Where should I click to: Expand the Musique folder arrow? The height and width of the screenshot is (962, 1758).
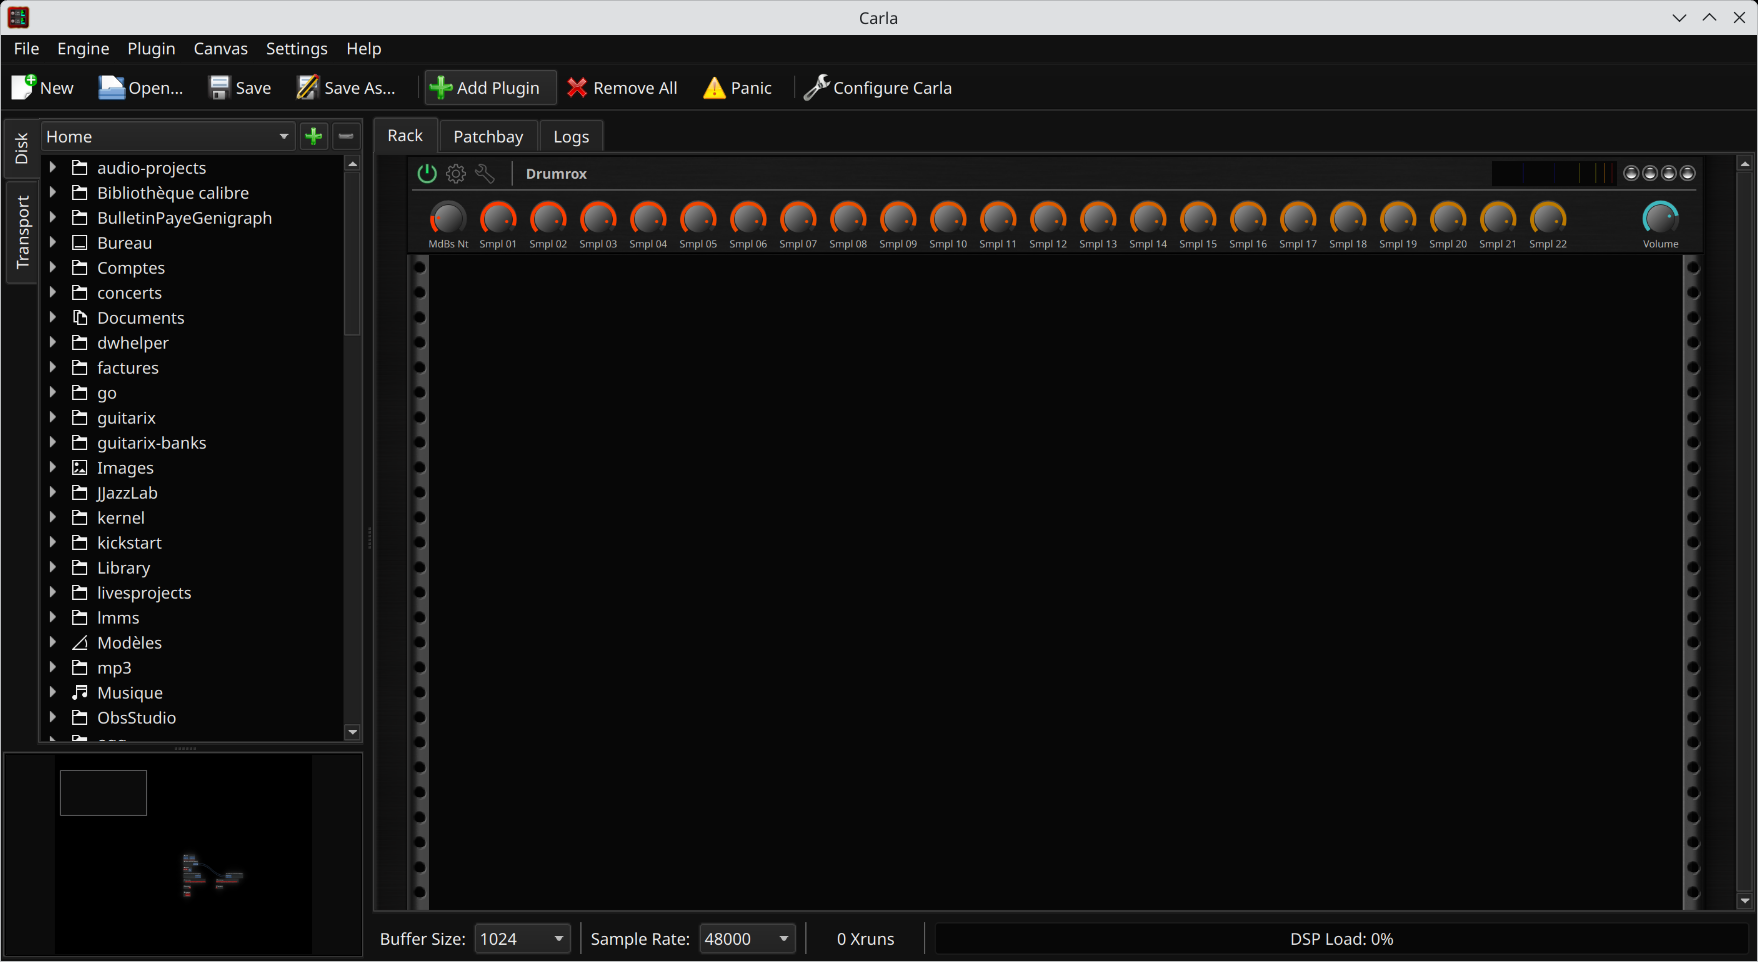point(53,692)
